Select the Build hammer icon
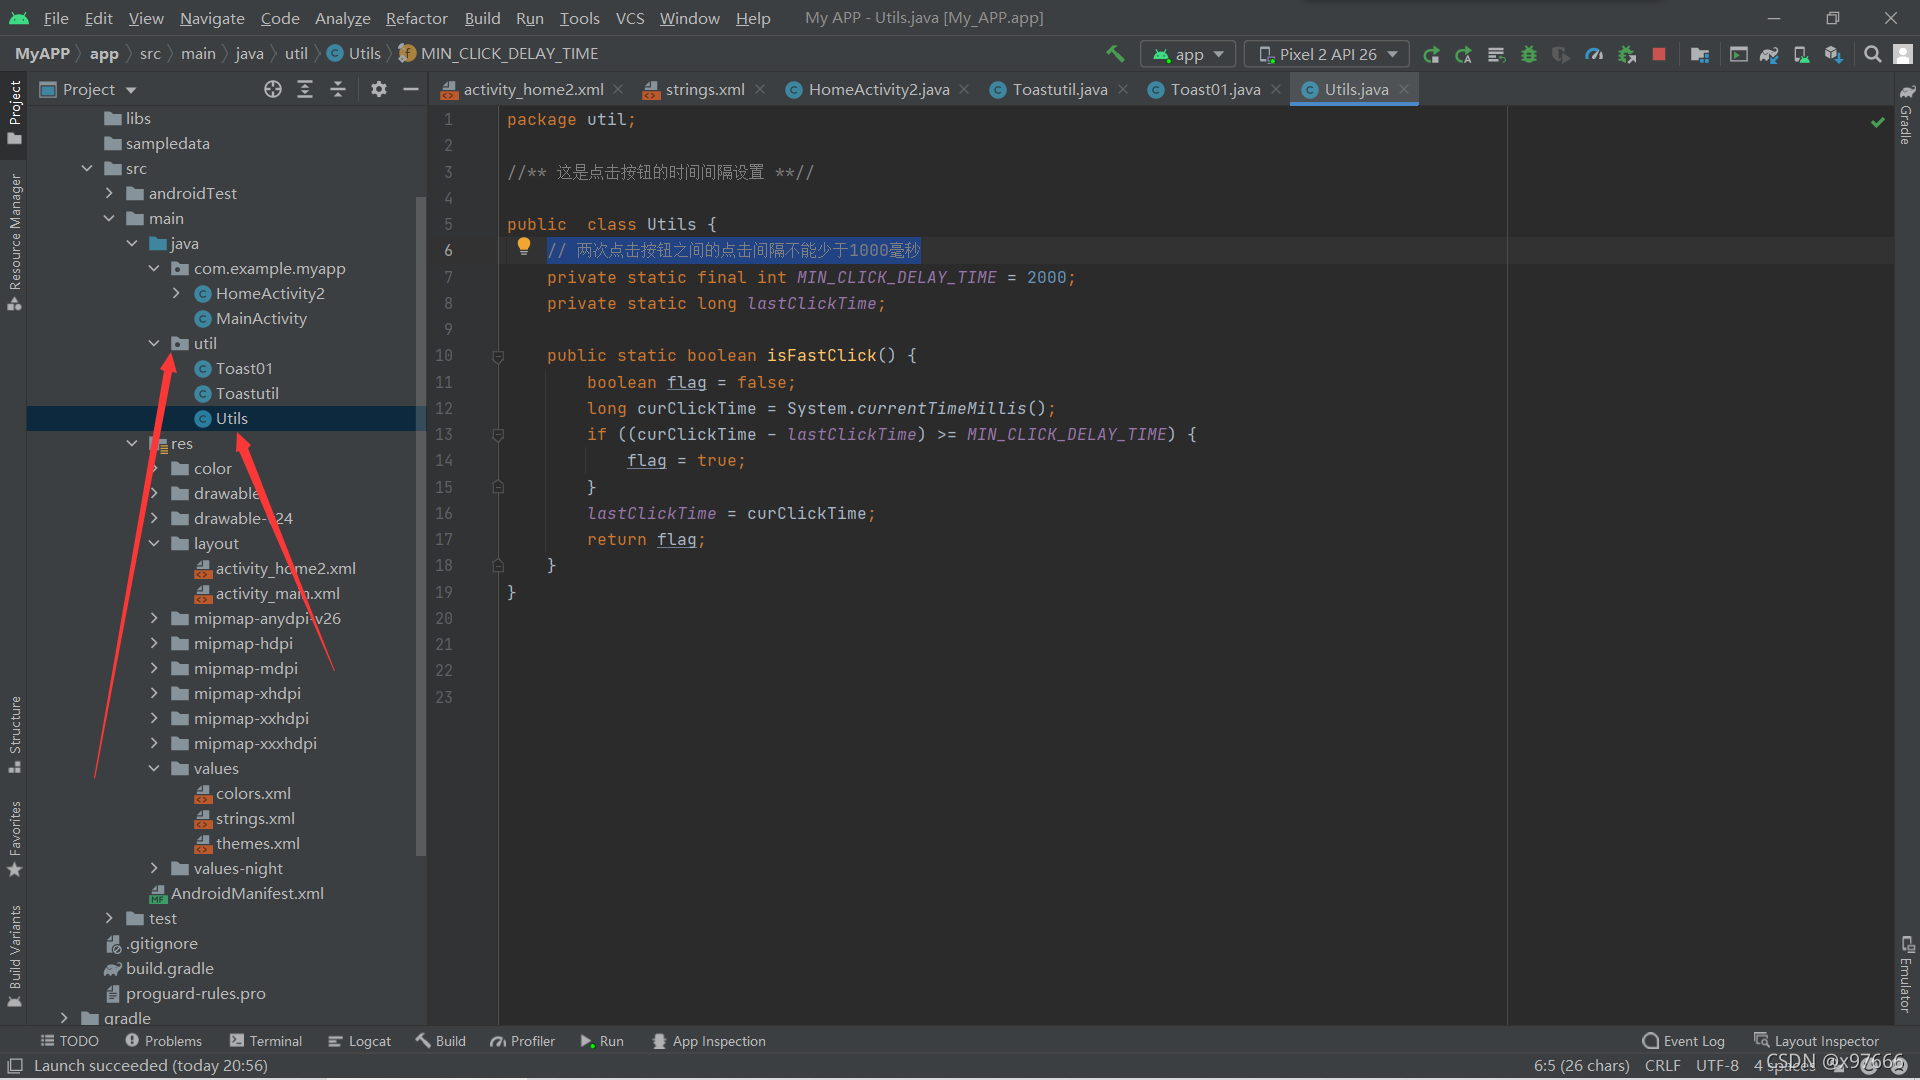The width and height of the screenshot is (1920, 1080). [1116, 54]
